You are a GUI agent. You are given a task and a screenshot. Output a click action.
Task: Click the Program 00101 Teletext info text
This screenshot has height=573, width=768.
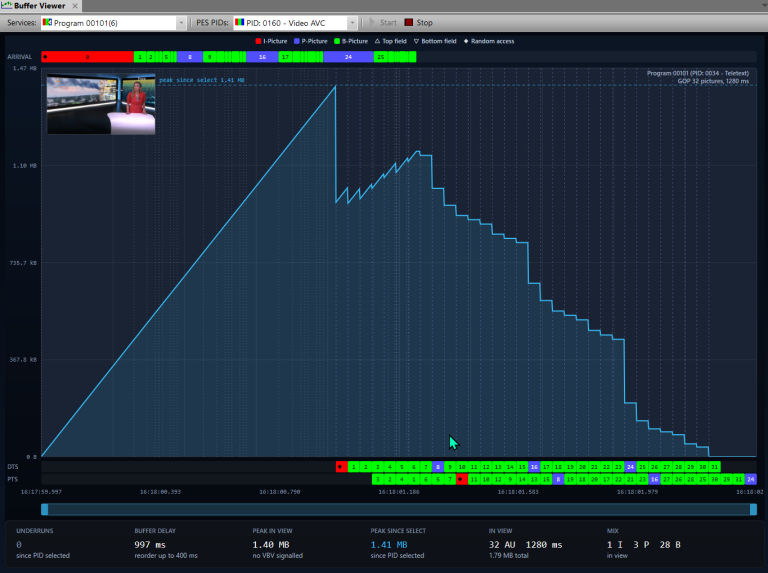coord(697,73)
